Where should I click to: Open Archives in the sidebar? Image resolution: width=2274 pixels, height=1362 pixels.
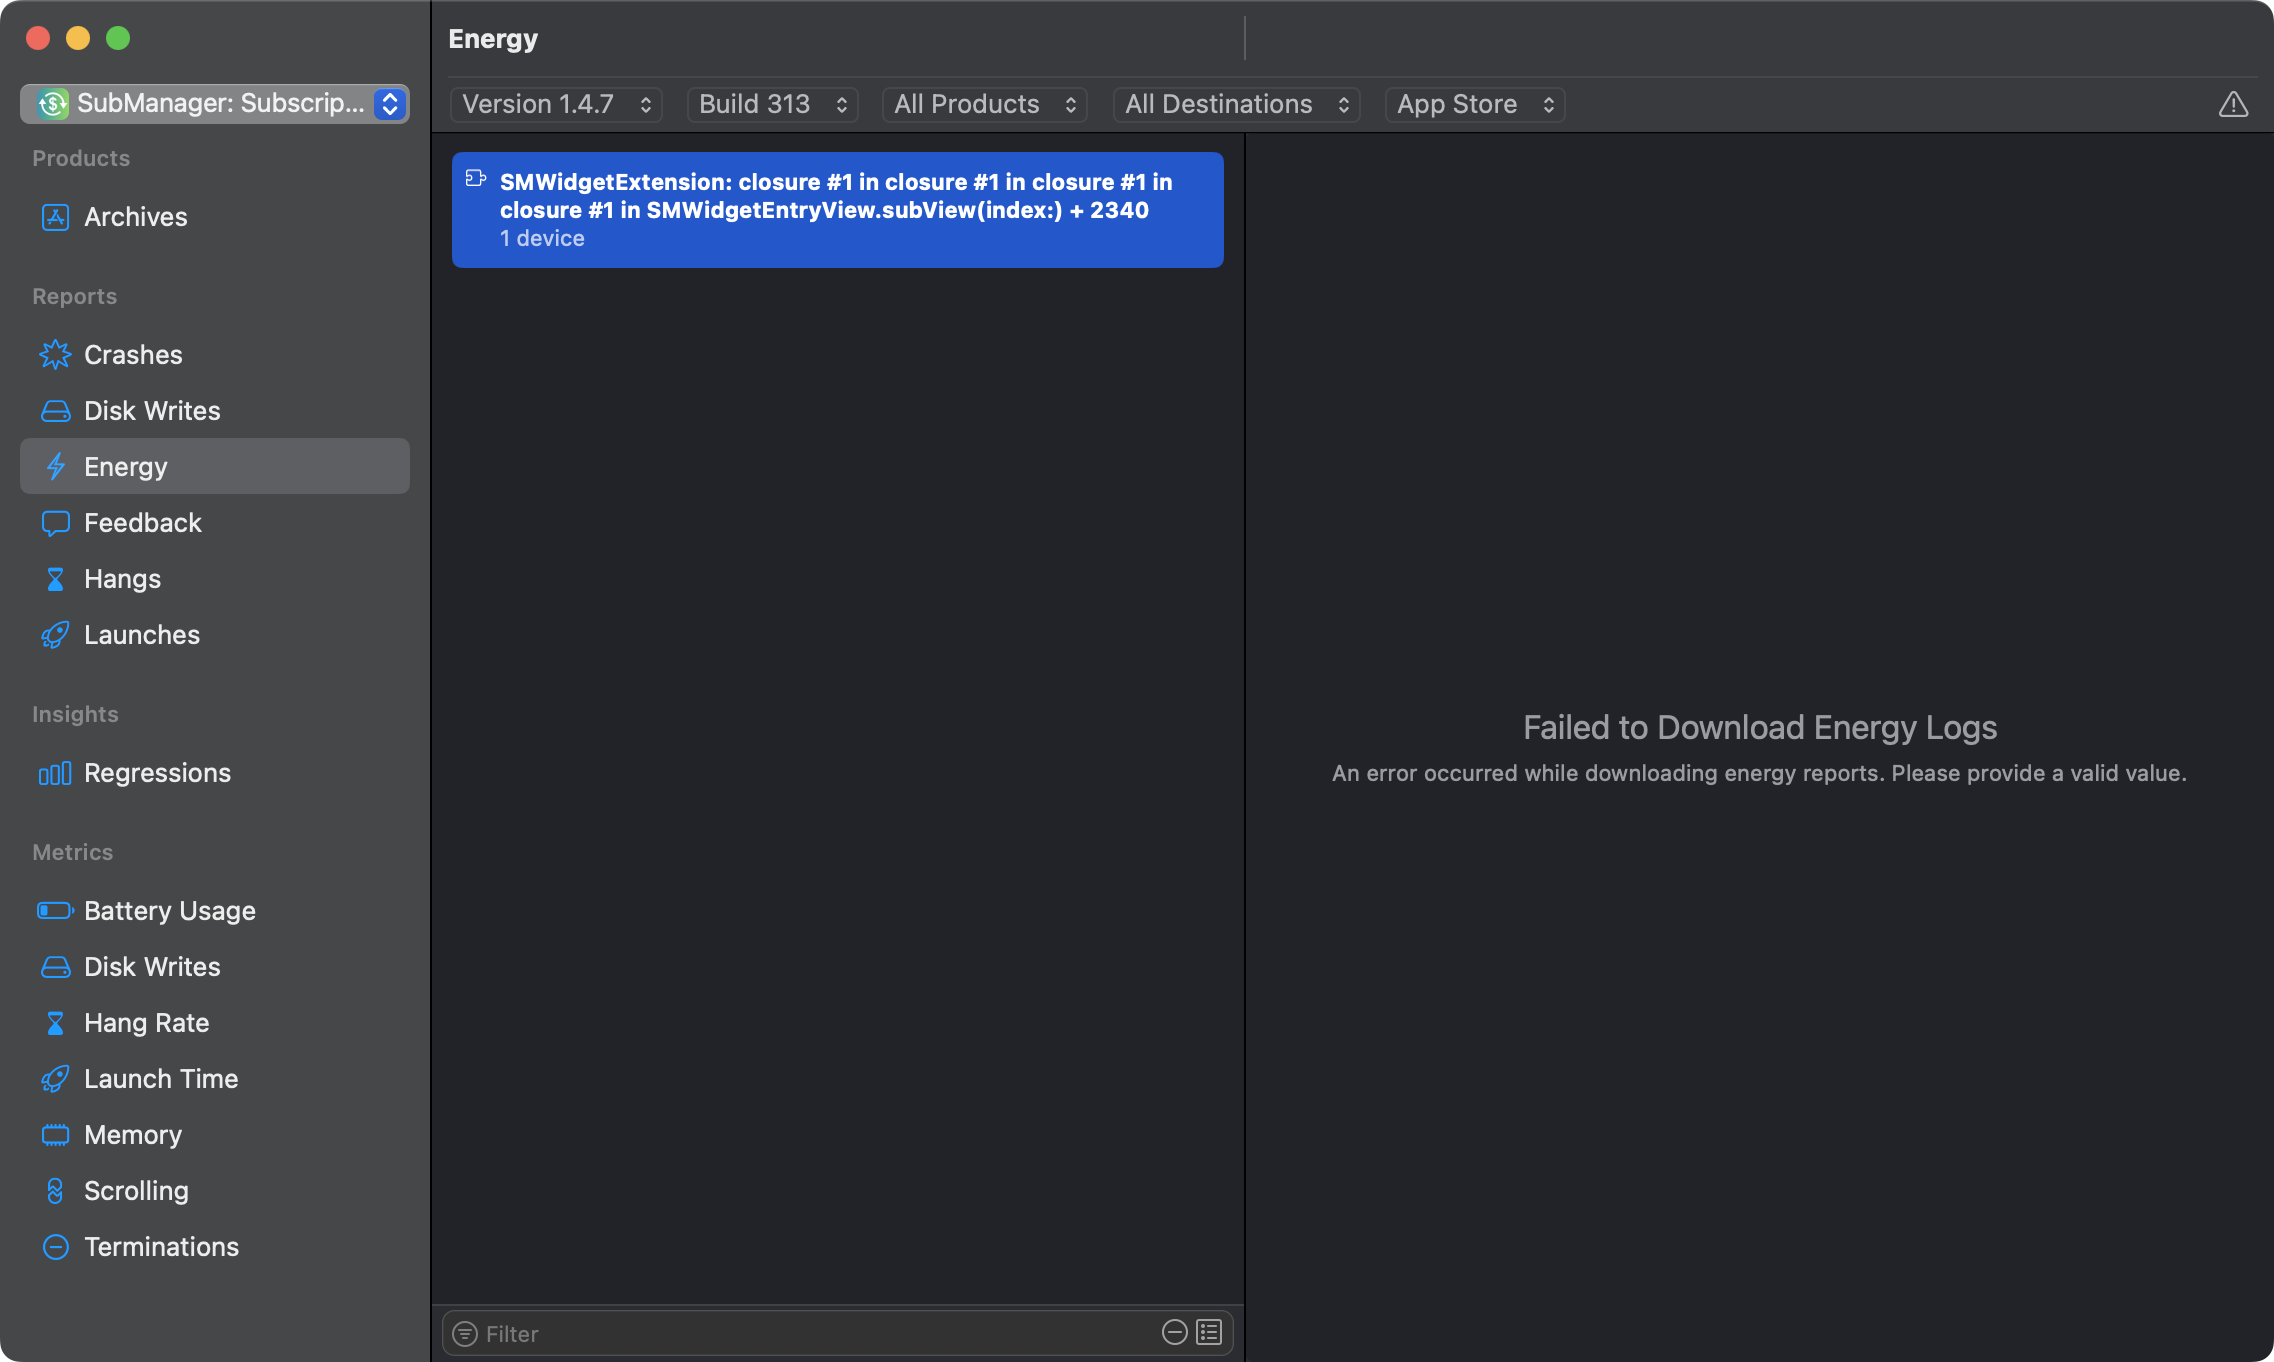tap(215, 217)
